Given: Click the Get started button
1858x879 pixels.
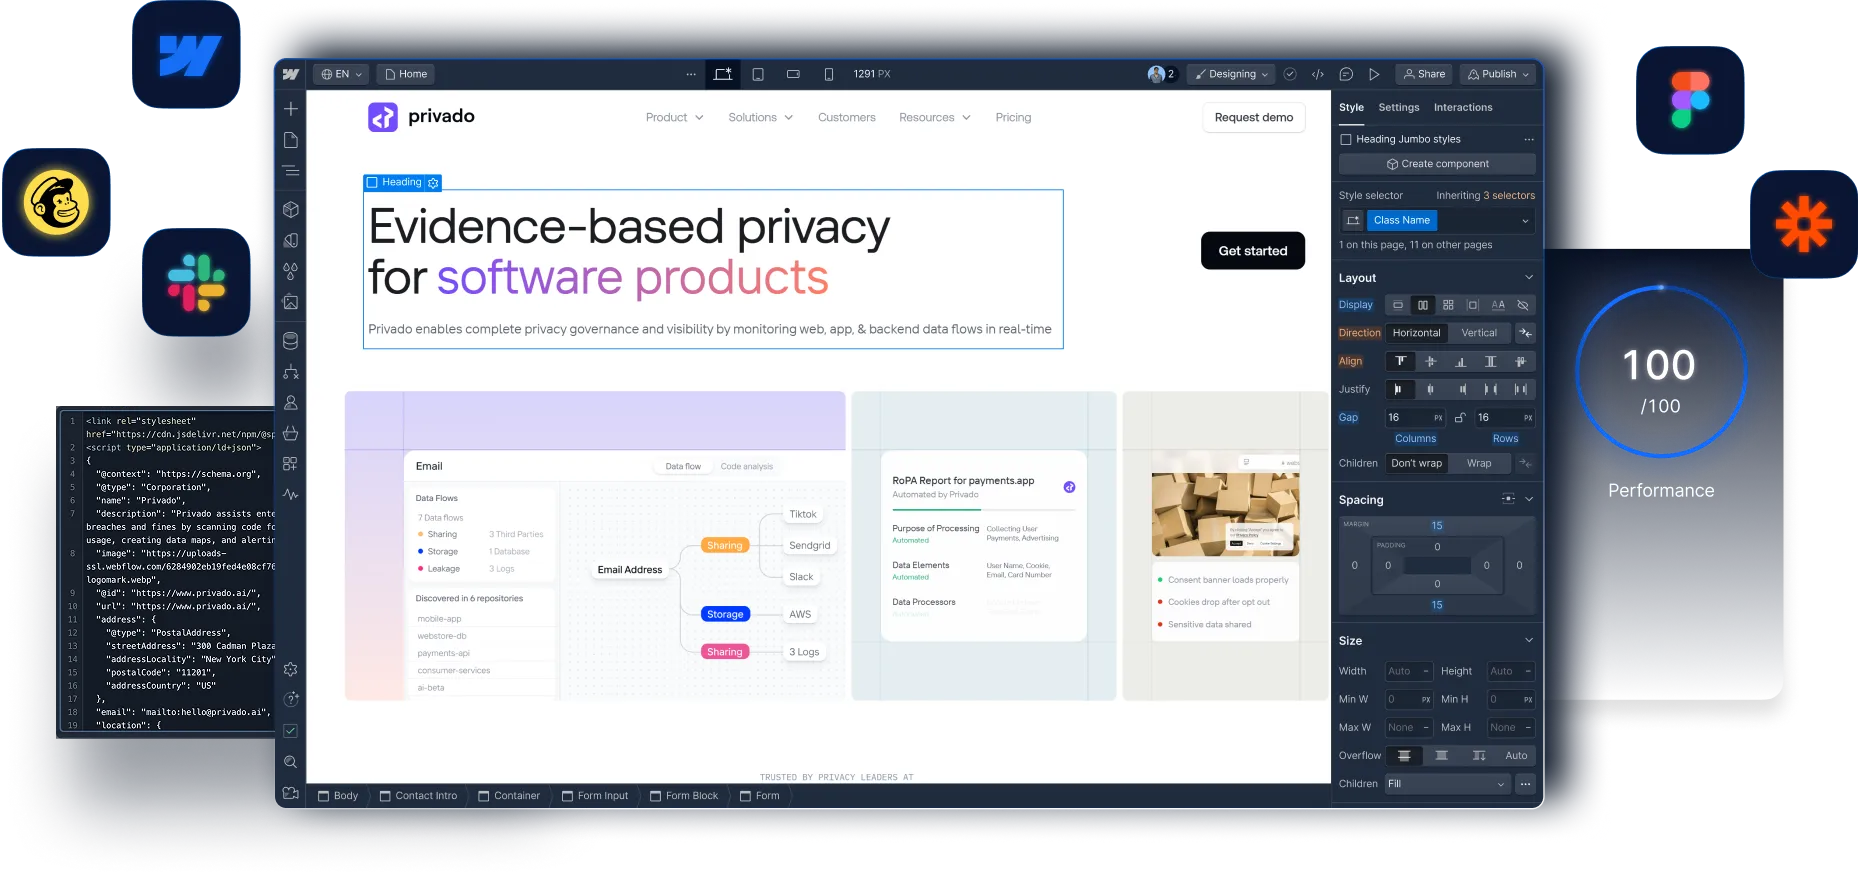Looking at the screenshot, I should click(x=1252, y=251).
